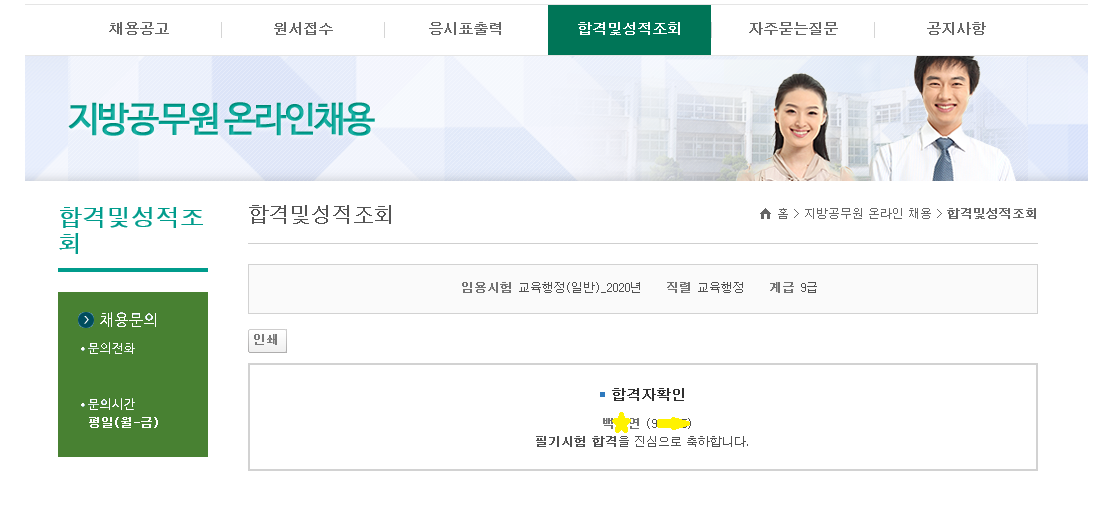Click the home icon in breadcrumb

(x=766, y=214)
